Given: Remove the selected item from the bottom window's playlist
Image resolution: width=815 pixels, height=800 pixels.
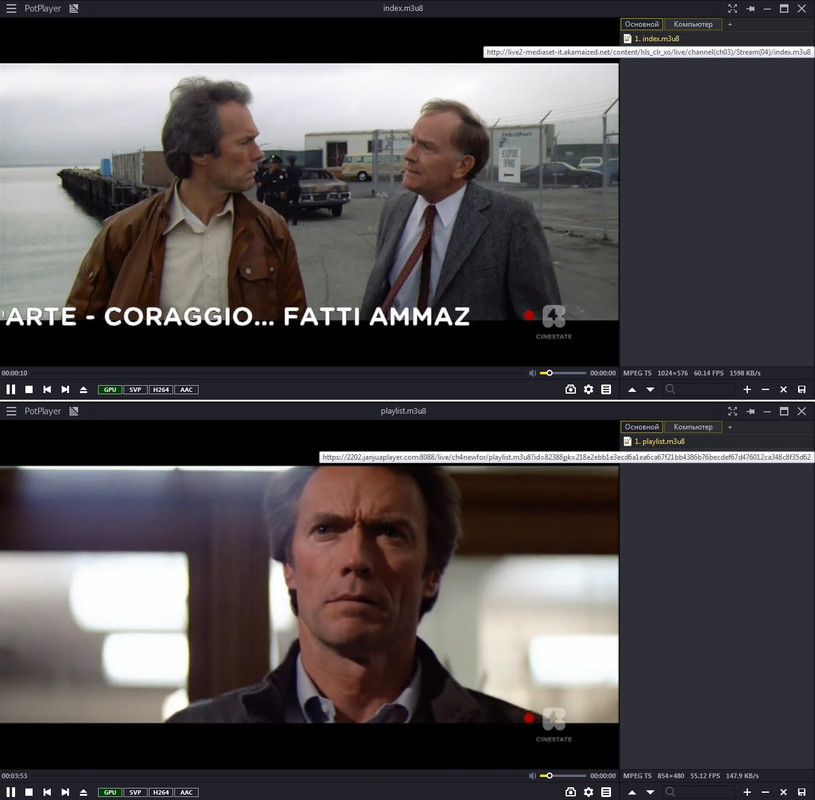Looking at the screenshot, I should point(765,792).
